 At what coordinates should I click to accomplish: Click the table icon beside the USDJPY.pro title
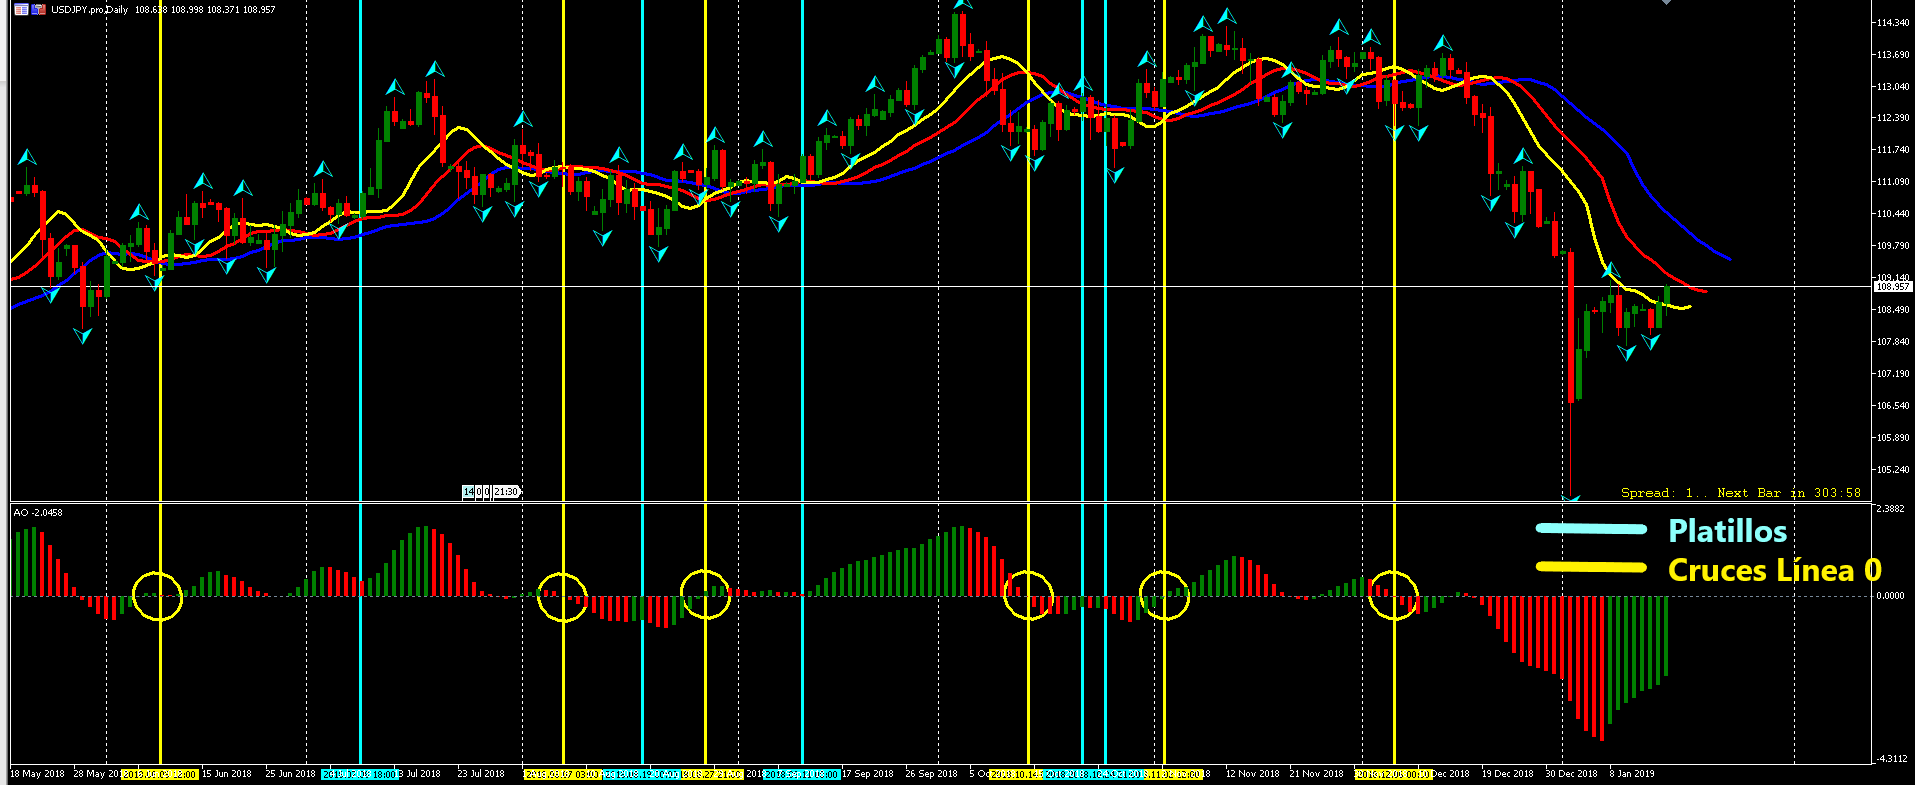[x=21, y=10]
